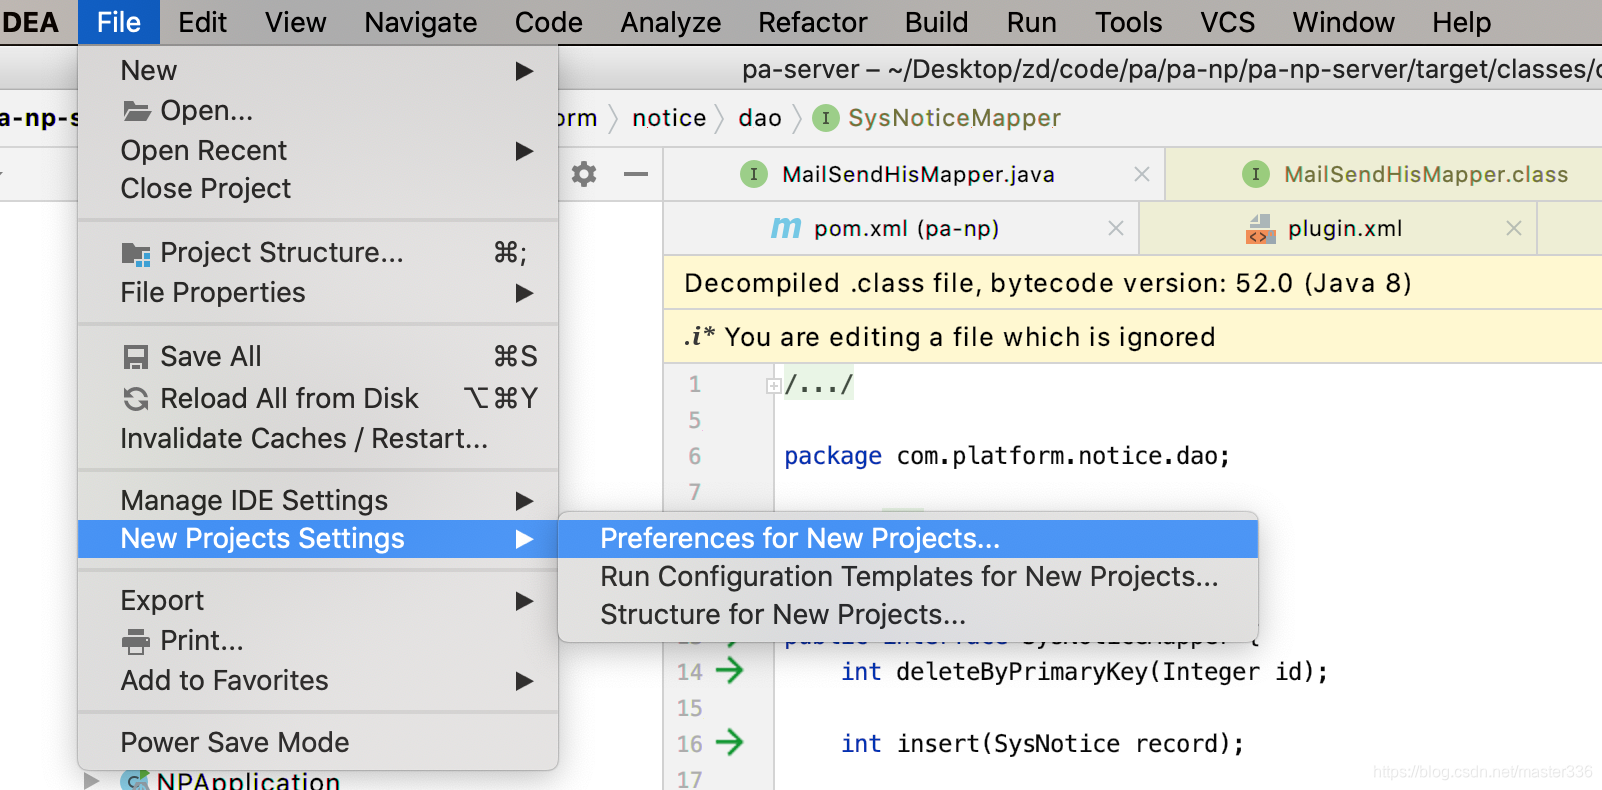The image size is (1602, 790).
Task: Open the Edit menu
Action: point(202,22)
